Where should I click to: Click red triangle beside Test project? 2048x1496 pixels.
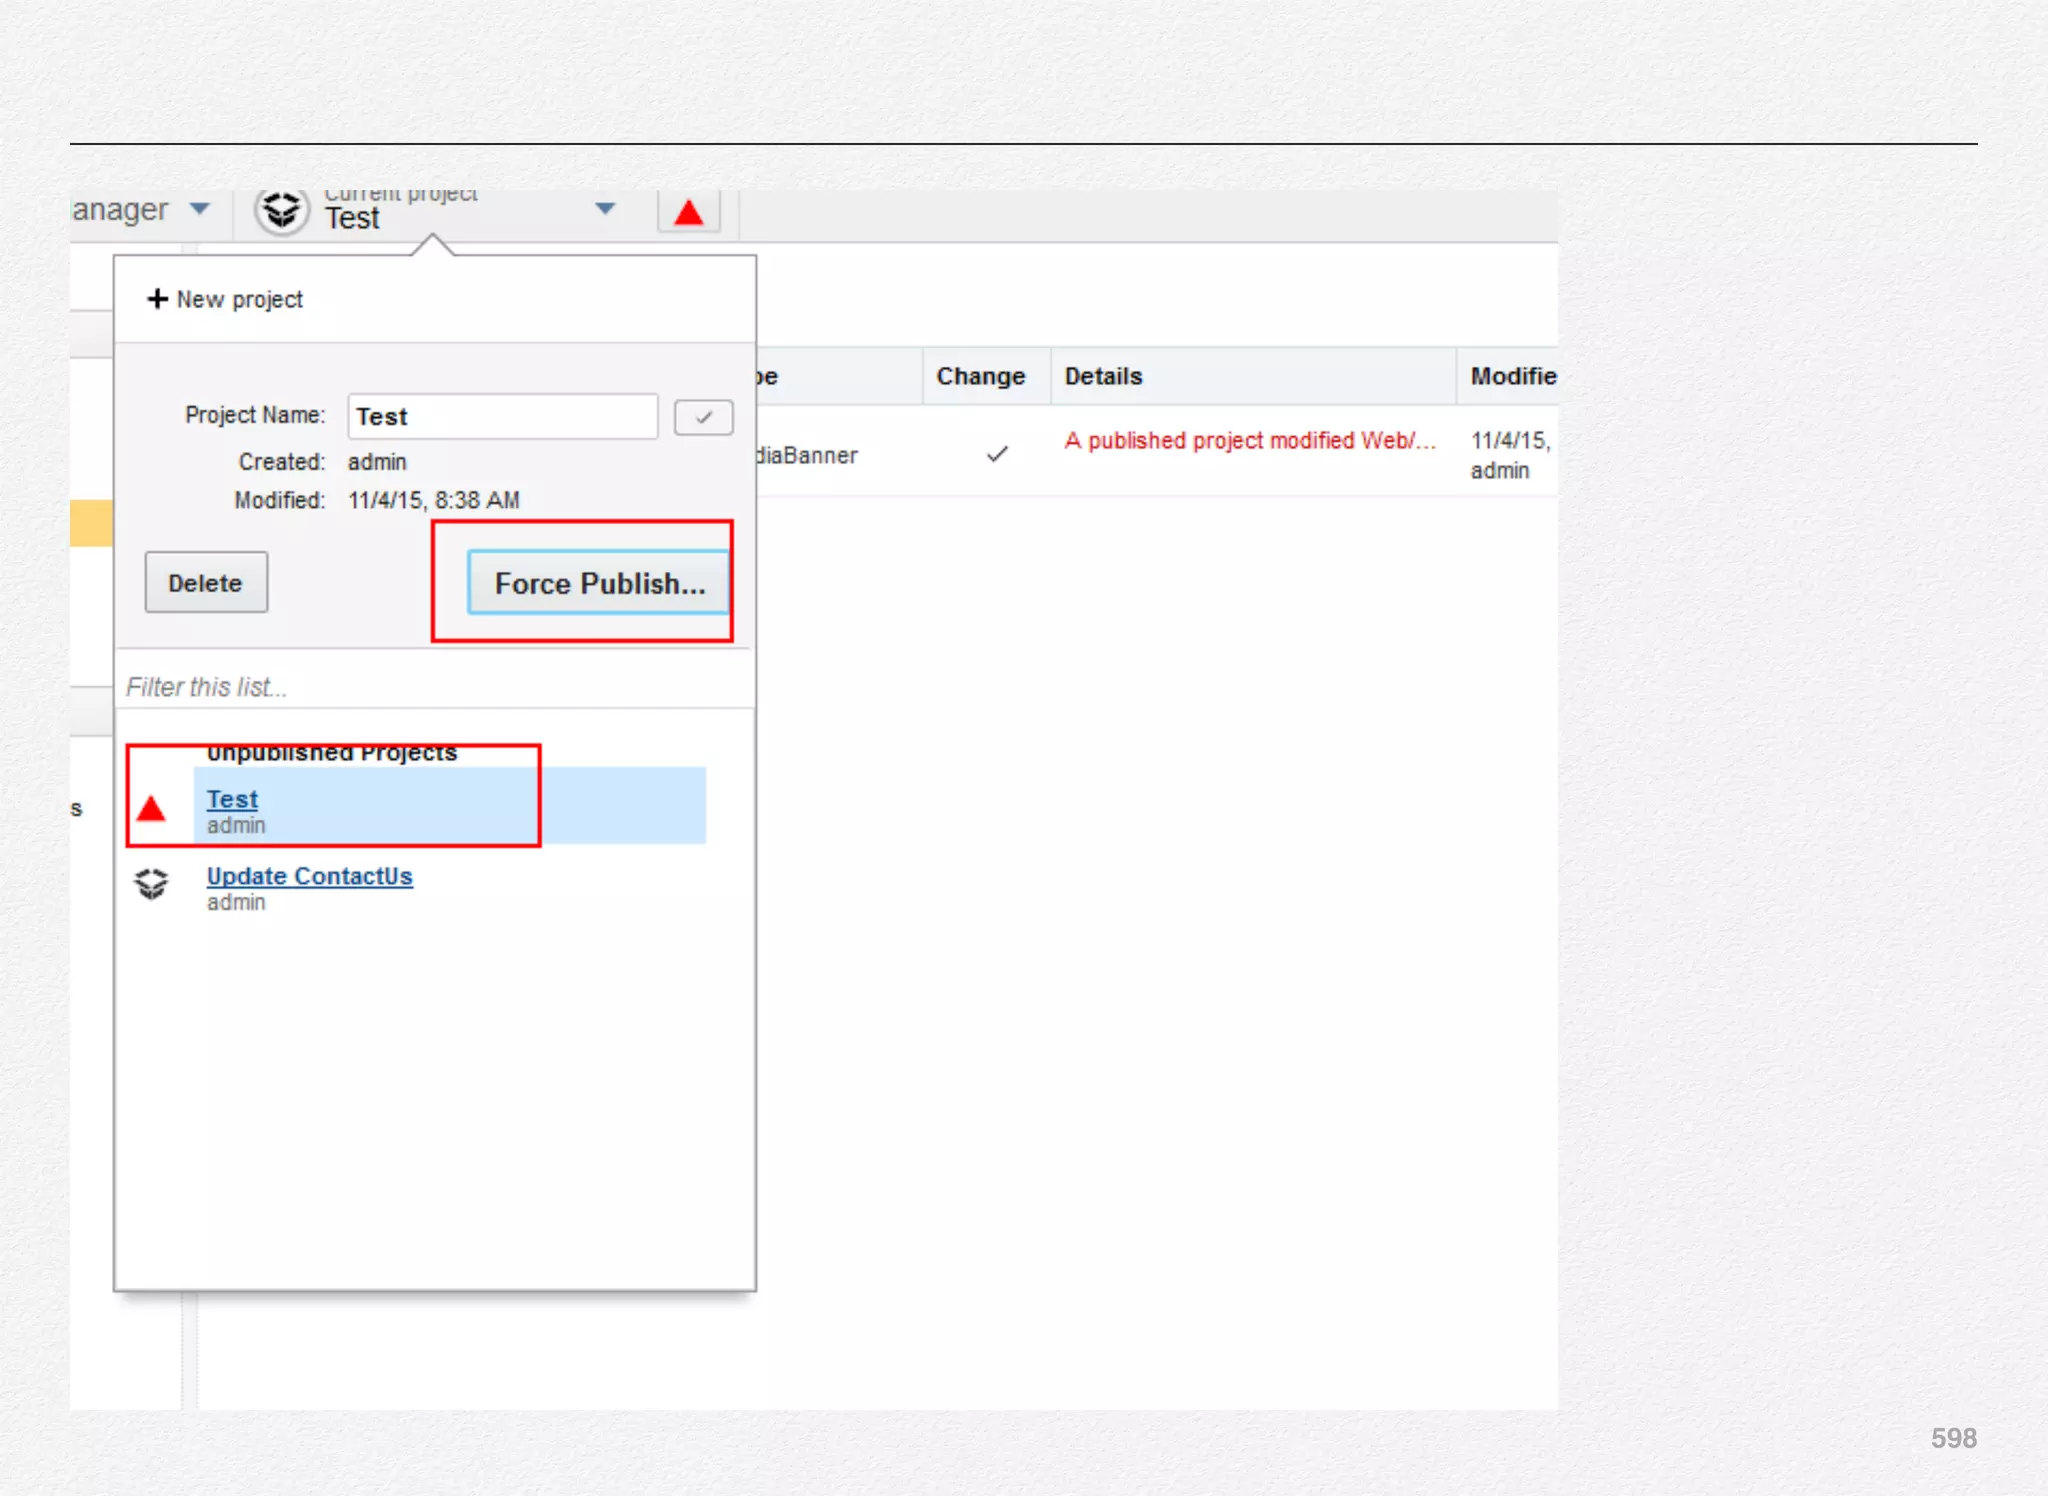[151, 808]
